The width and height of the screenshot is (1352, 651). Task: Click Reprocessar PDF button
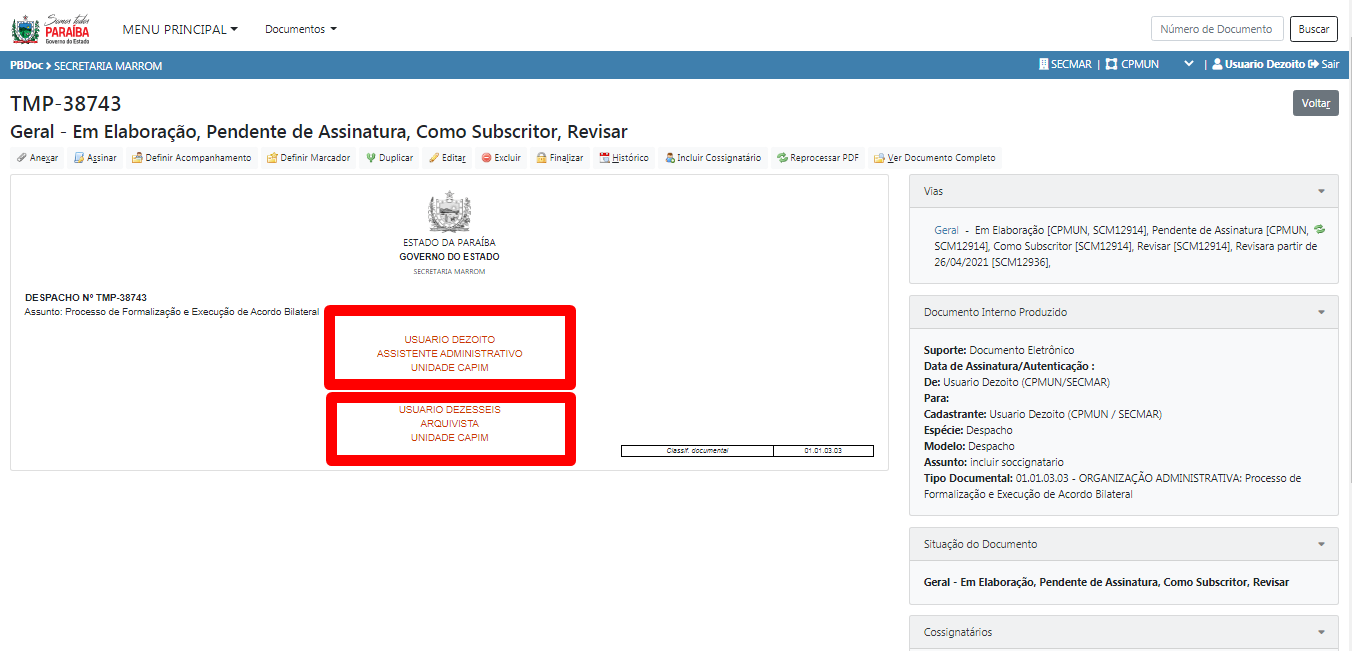pyautogui.click(x=818, y=158)
